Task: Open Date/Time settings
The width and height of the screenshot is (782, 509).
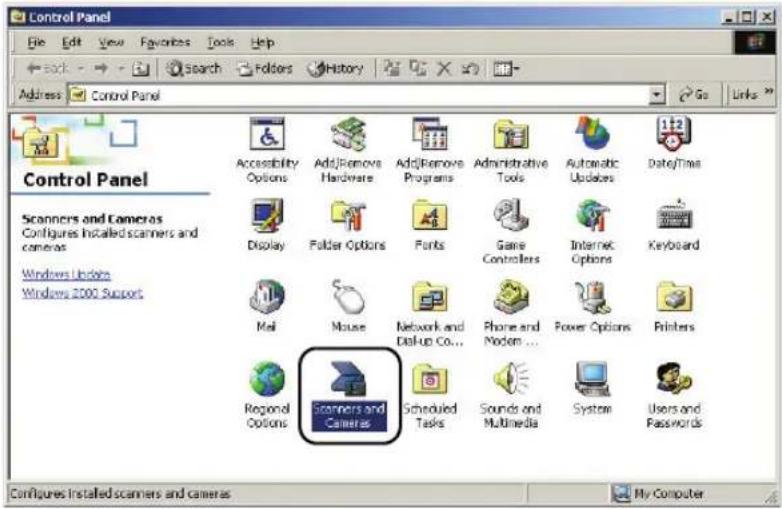Action: [x=674, y=143]
